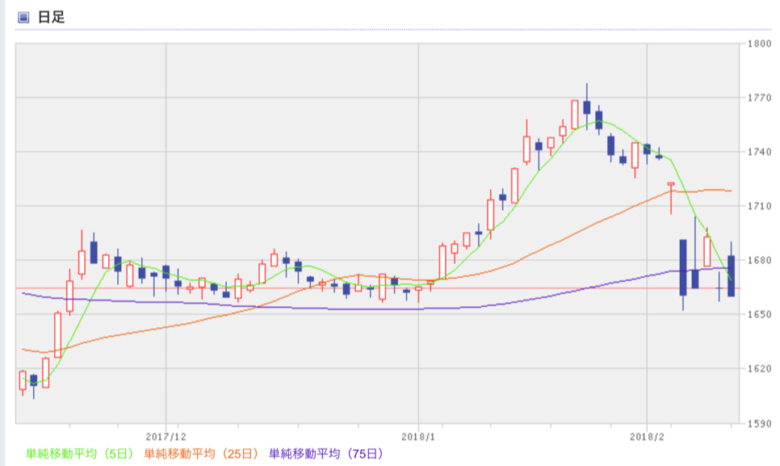
Task: Click the 1650 price axis label
Action: pos(760,314)
